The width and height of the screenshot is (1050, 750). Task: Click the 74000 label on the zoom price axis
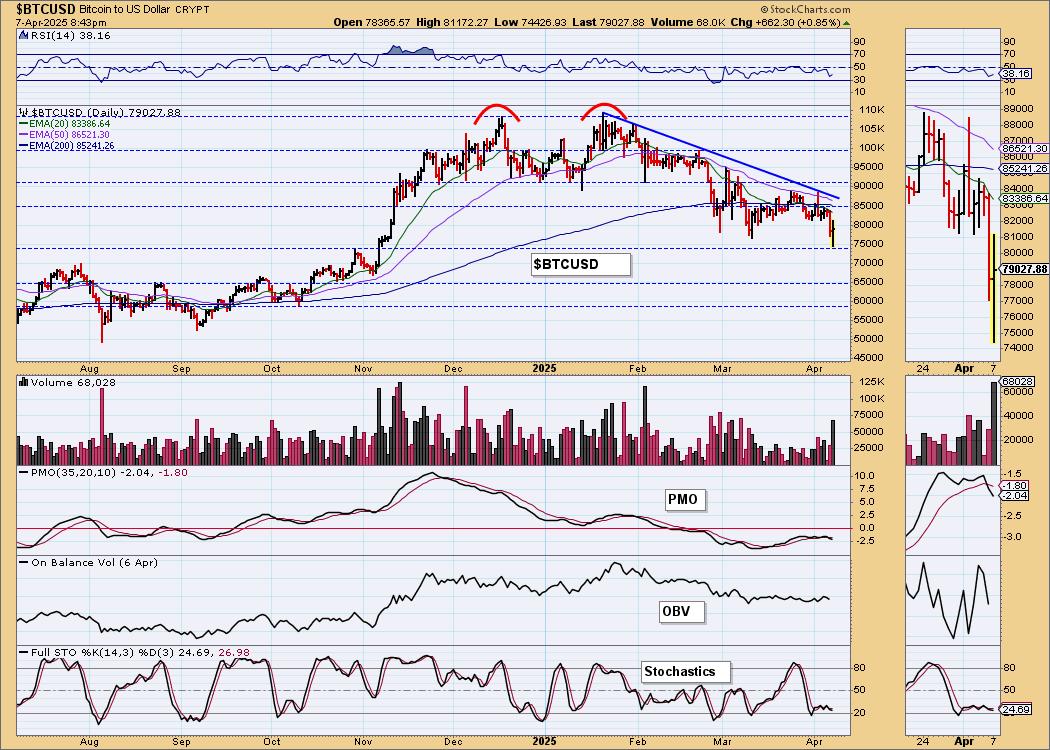point(1019,348)
